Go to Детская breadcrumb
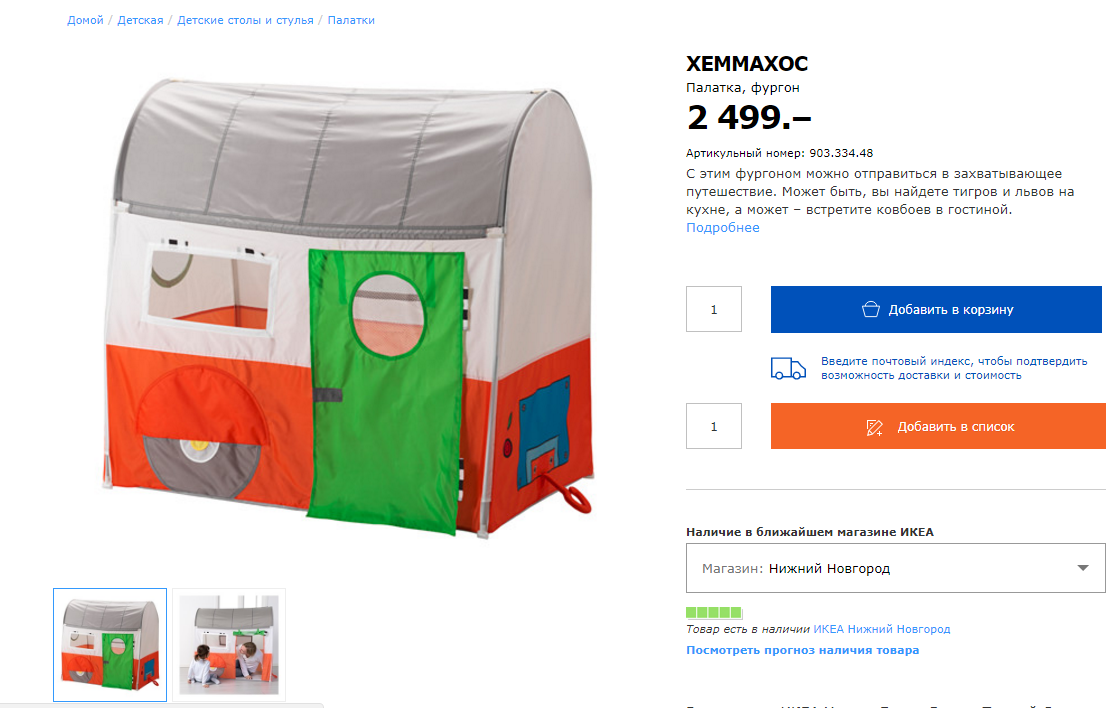The width and height of the screenshot is (1107, 708). coord(140,20)
